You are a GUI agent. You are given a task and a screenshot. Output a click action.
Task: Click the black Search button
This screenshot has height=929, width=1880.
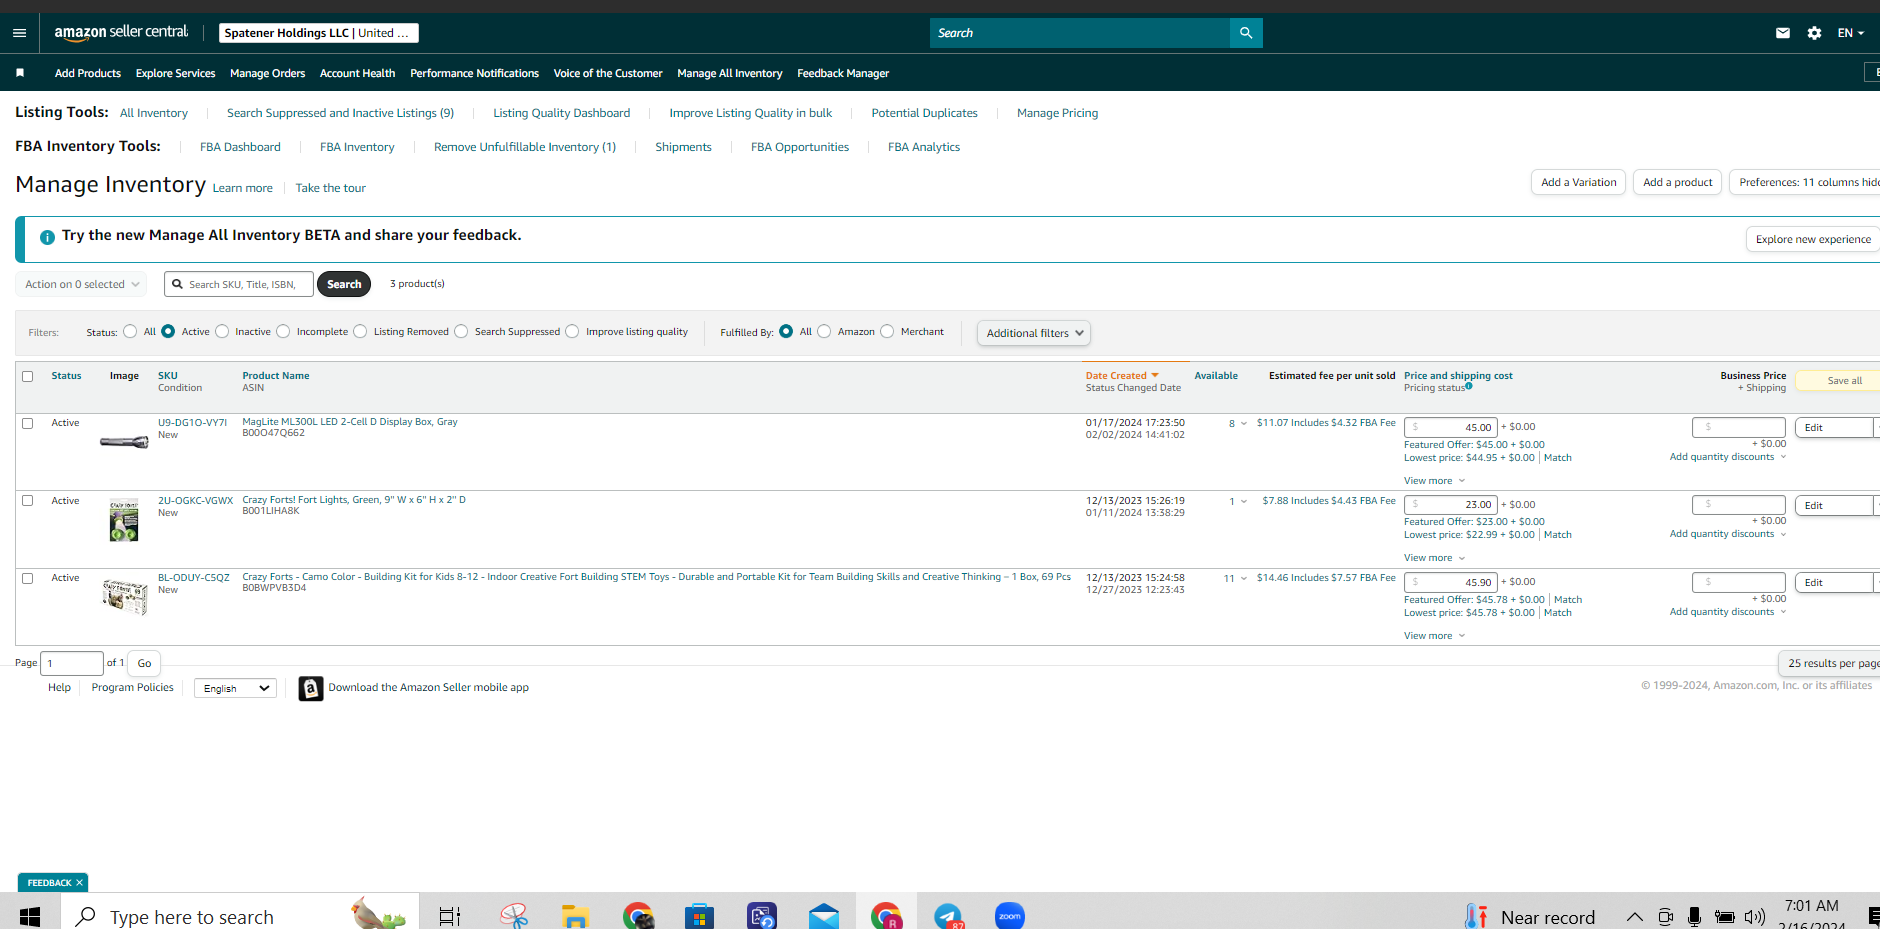[x=344, y=285]
